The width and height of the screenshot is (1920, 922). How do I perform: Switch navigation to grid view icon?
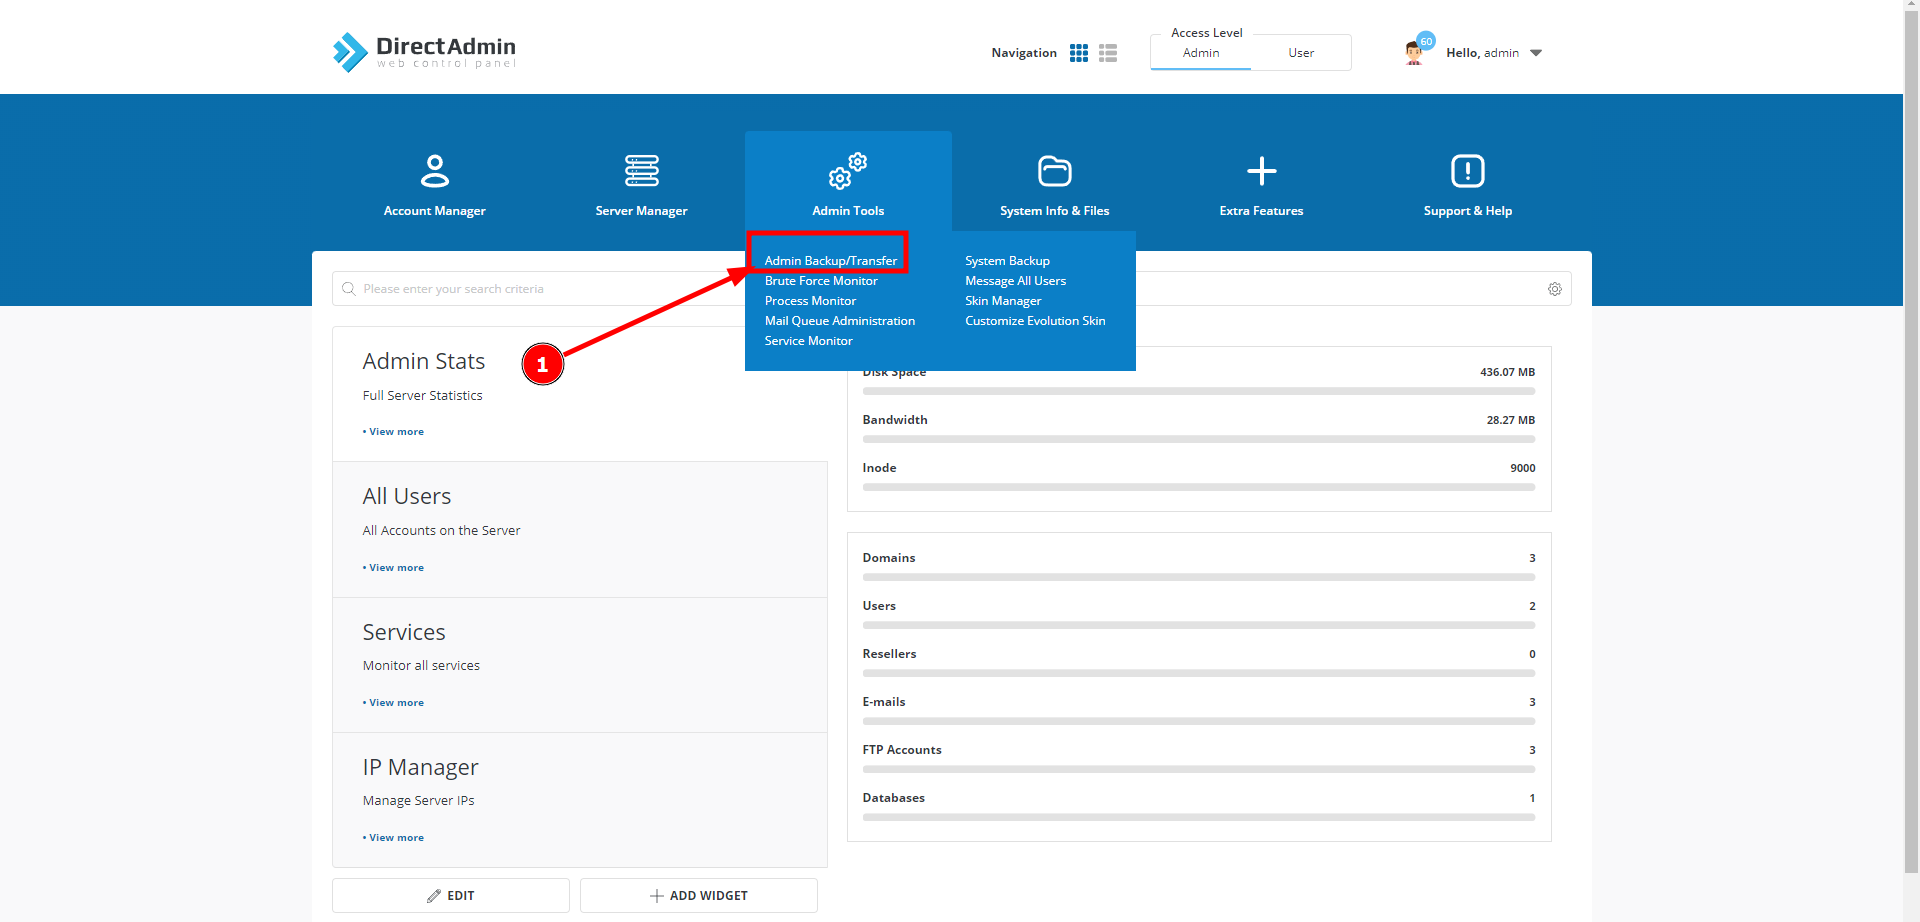(x=1078, y=53)
